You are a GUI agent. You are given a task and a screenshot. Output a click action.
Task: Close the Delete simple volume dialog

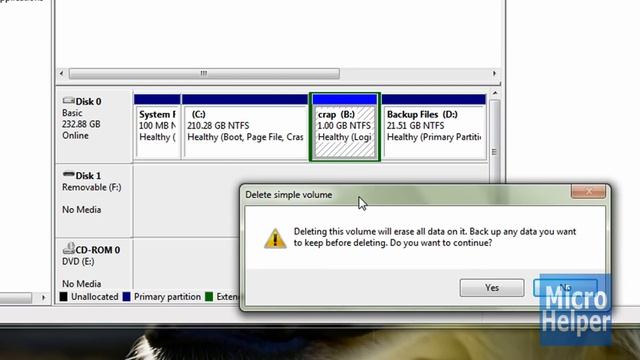(588, 191)
